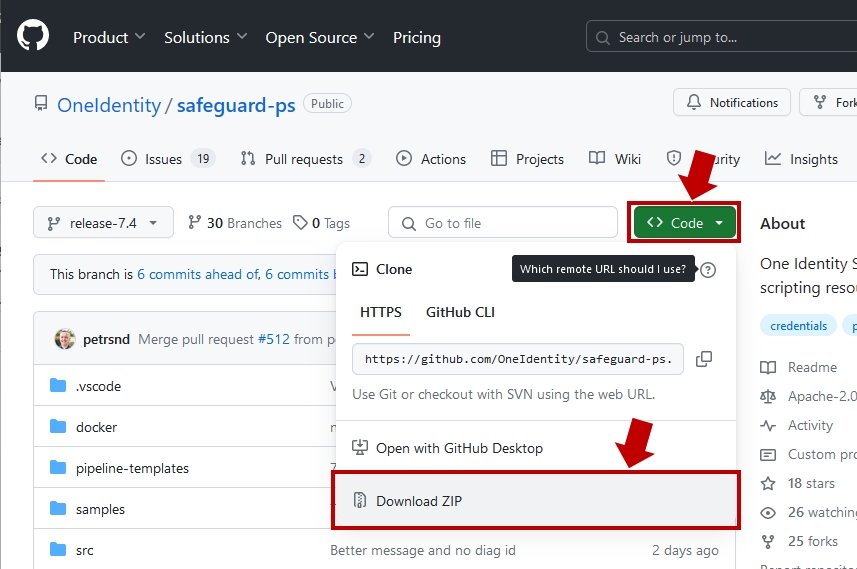The width and height of the screenshot is (857, 569).
Task: Click the Issues count badge 19
Action: pyautogui.click(x=203, y=159)
